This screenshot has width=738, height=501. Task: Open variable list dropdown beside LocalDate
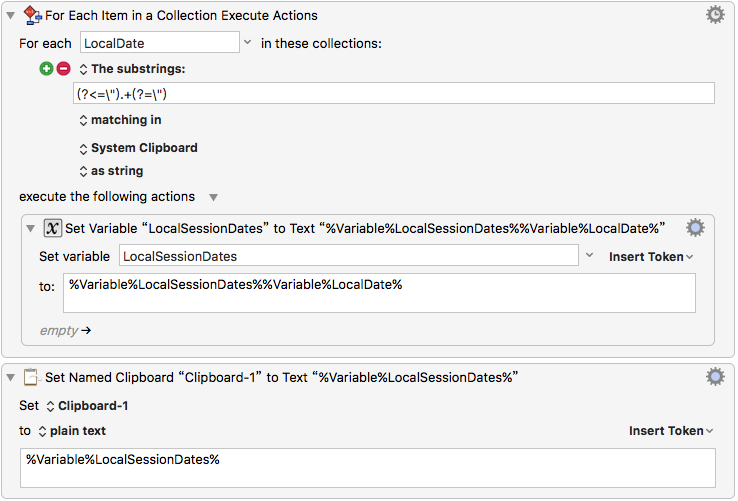248,43
